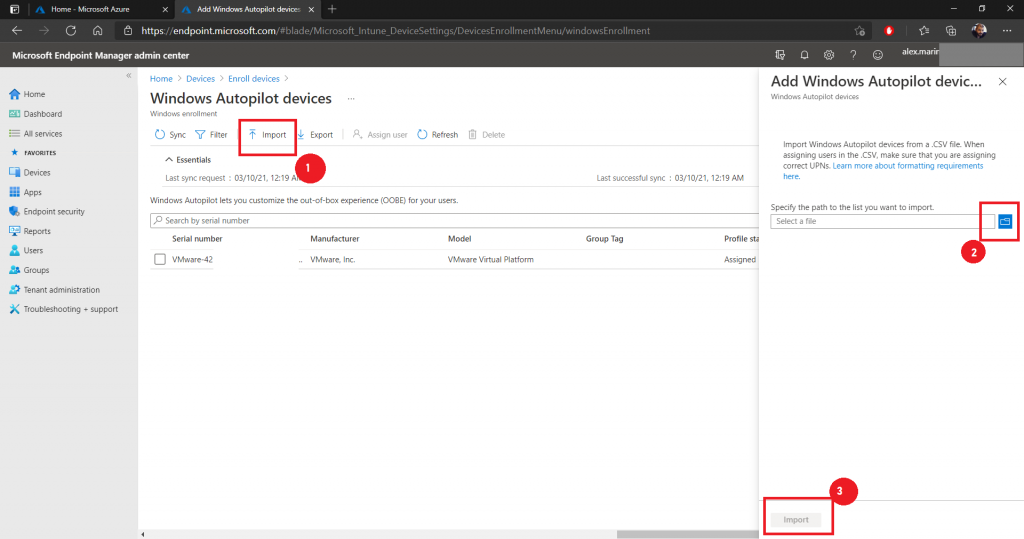
Task: Open All services in the sidebar
Action: pyautogui.click(x=36, y=133)
